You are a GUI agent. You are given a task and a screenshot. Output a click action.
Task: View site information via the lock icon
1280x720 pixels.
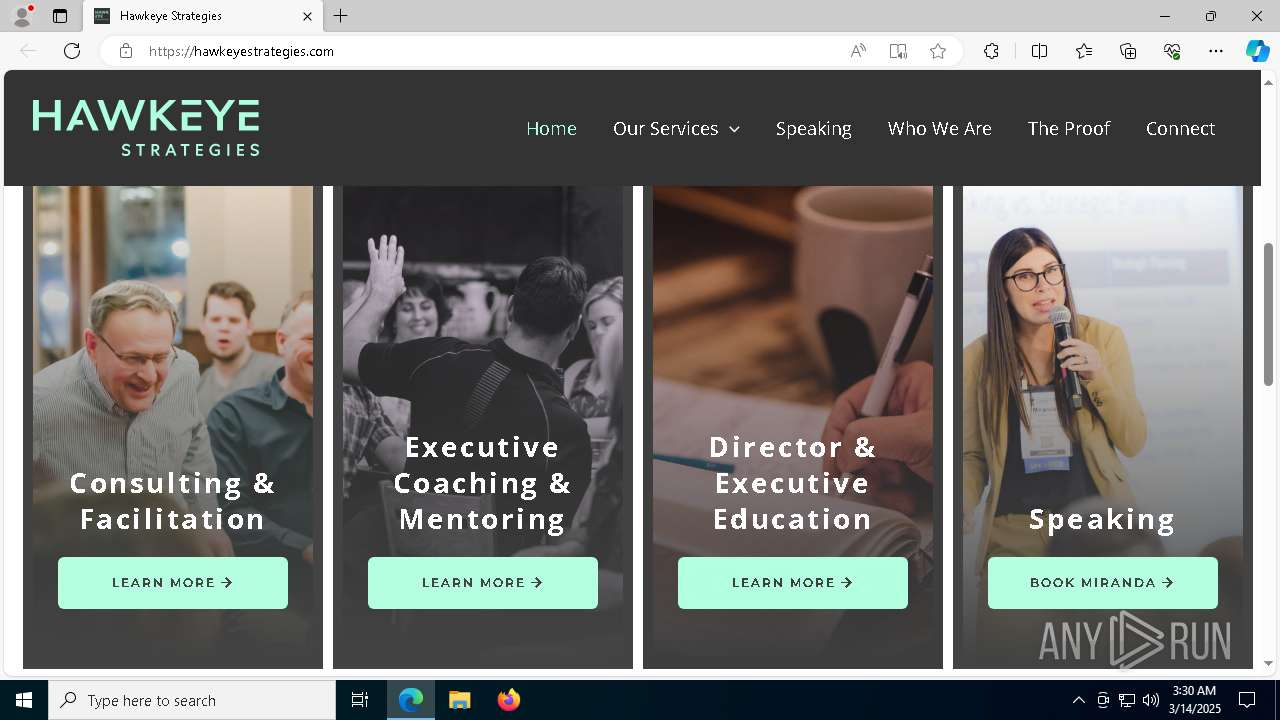(126, 51)
